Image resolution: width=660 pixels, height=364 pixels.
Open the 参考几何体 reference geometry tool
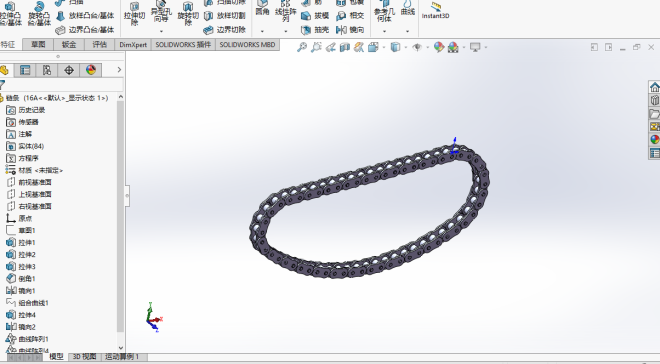384,11
